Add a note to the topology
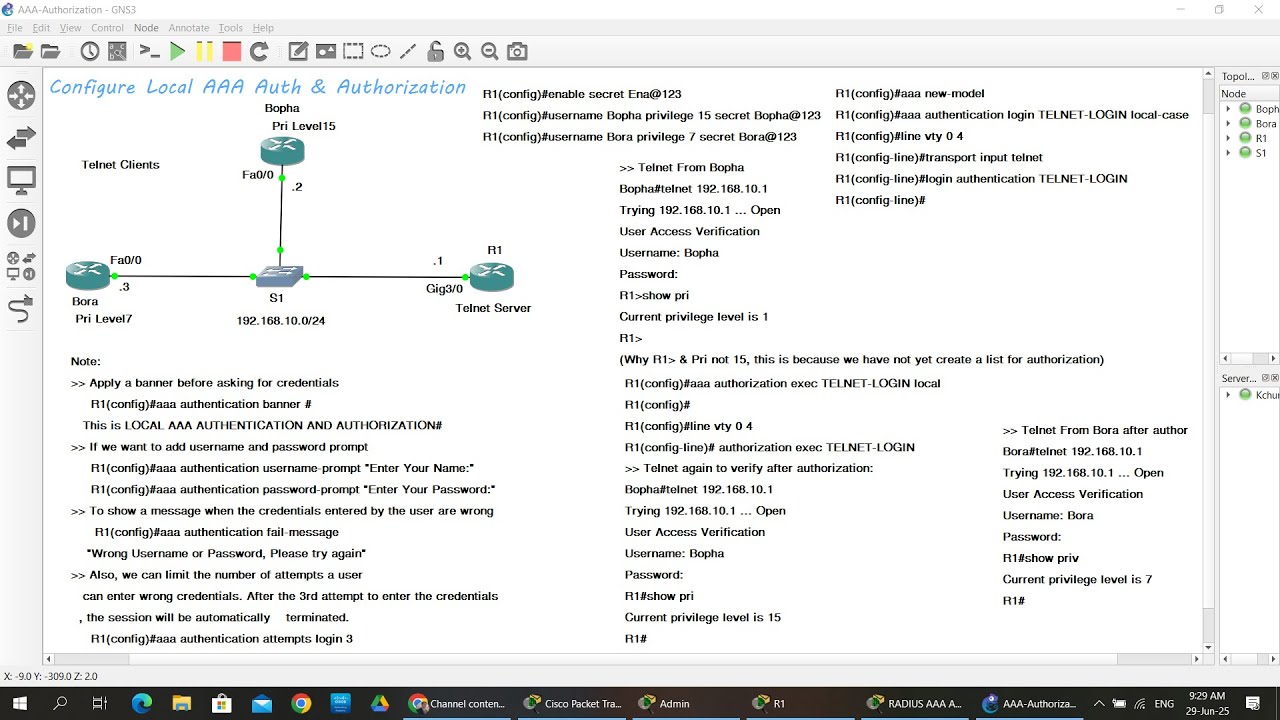 (x=298, y=51)
